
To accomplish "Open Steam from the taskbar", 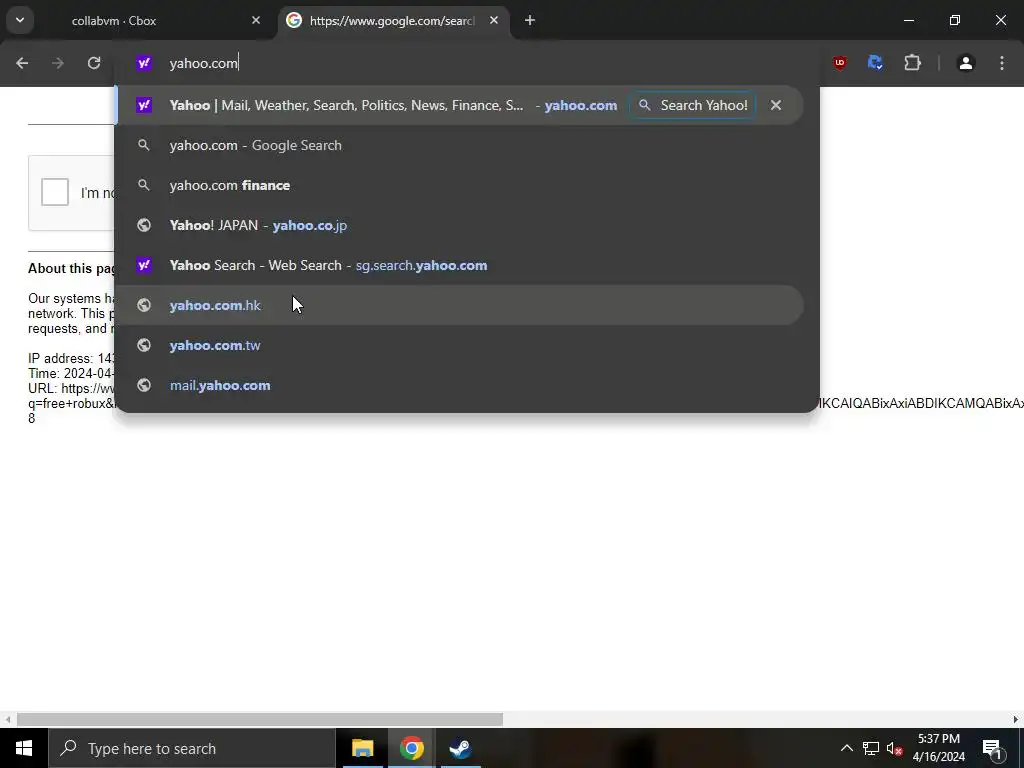I will (x=460, y=748).
